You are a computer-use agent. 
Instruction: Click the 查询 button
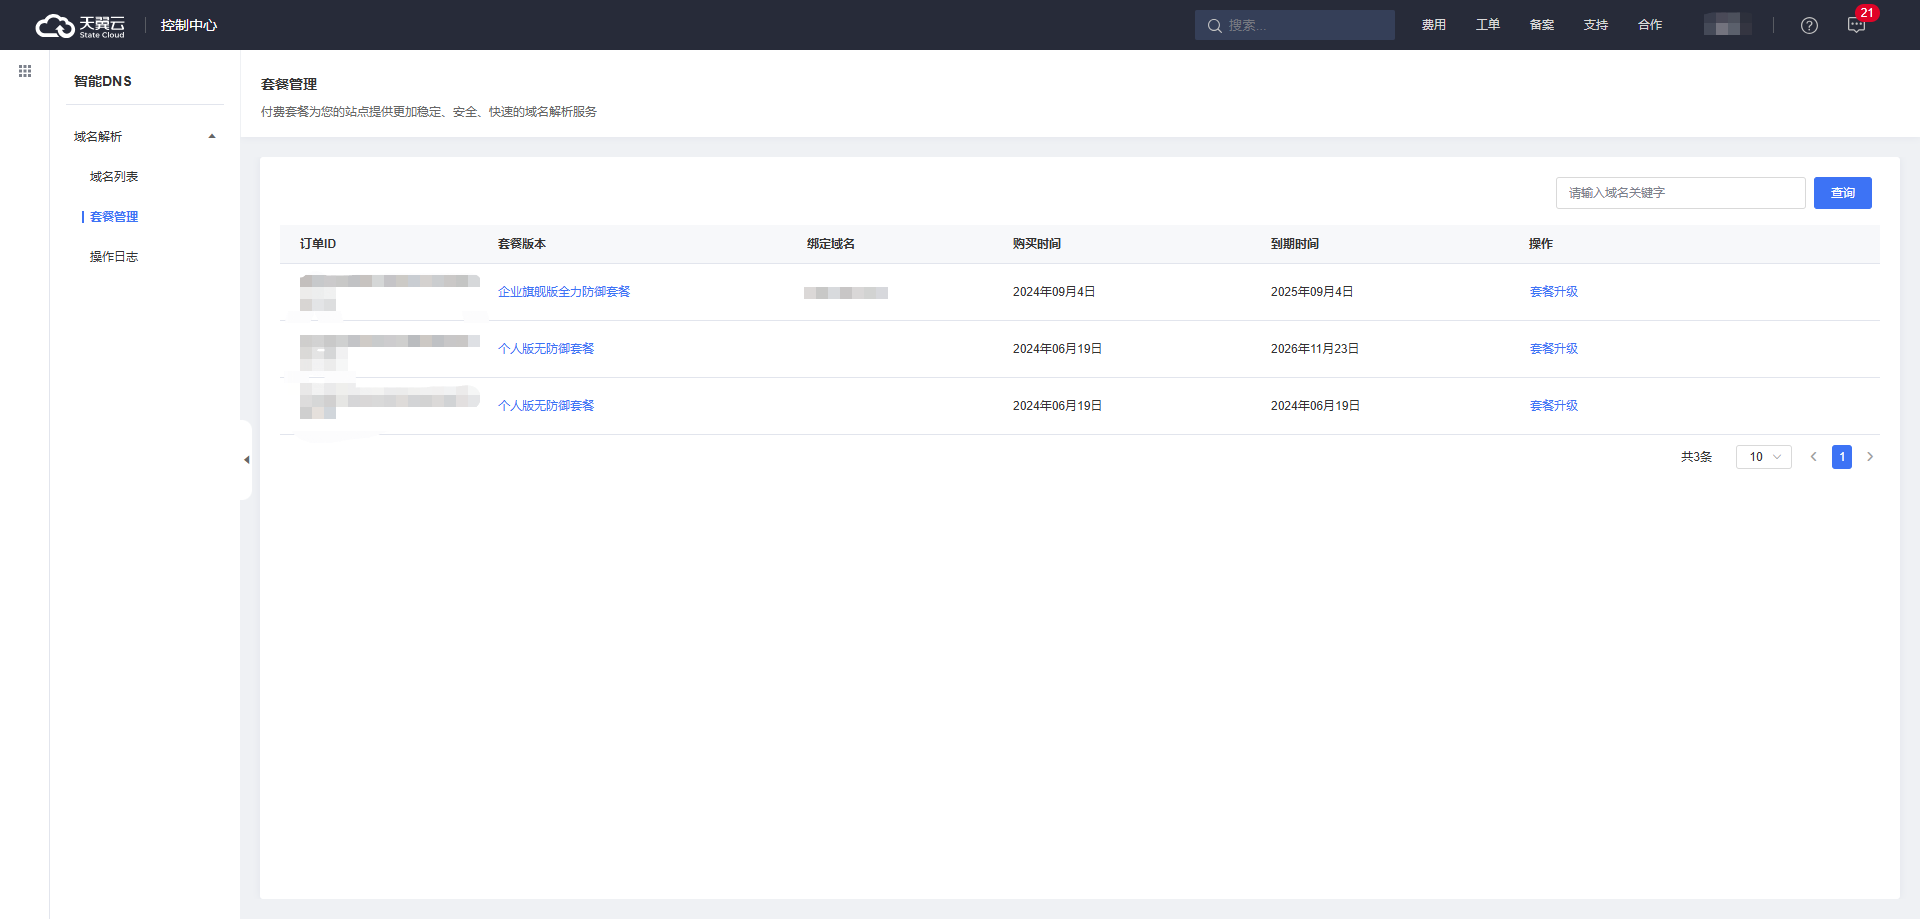1843,193
